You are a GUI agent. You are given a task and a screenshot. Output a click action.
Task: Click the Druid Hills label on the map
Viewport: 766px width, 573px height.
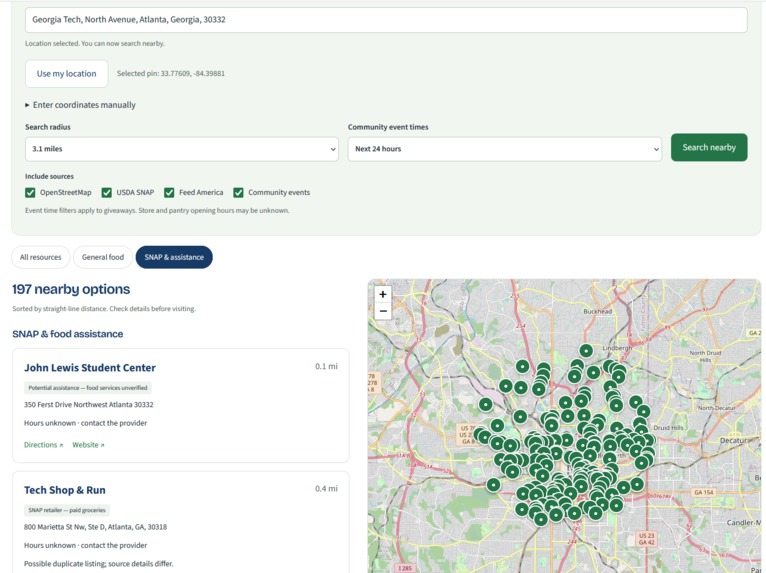(x=668, y=427)
